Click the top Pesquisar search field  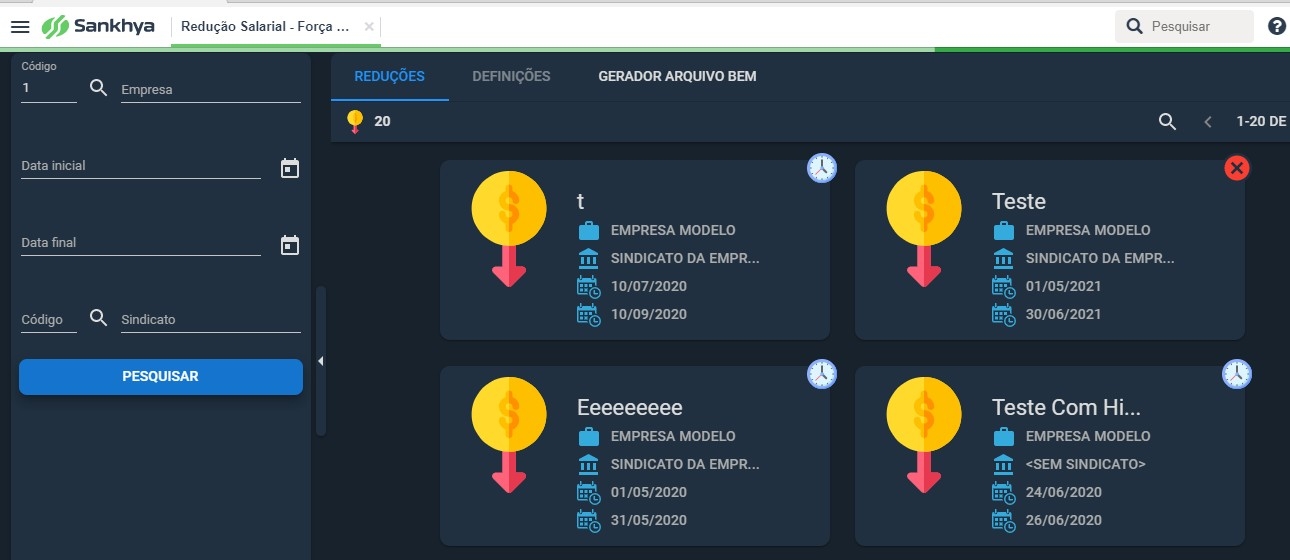point(1185,27)
